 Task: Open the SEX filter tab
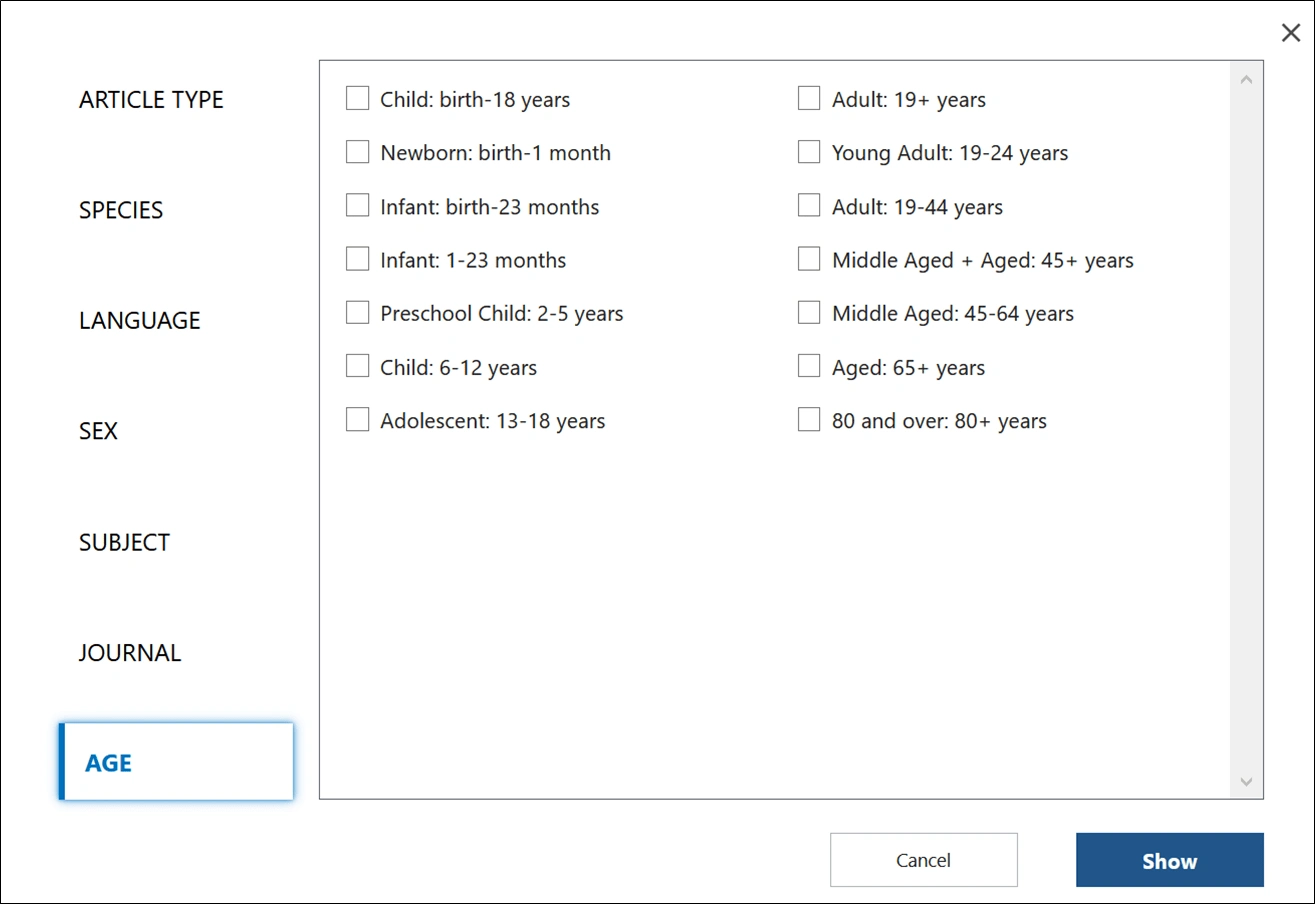[x=98, y=431]
